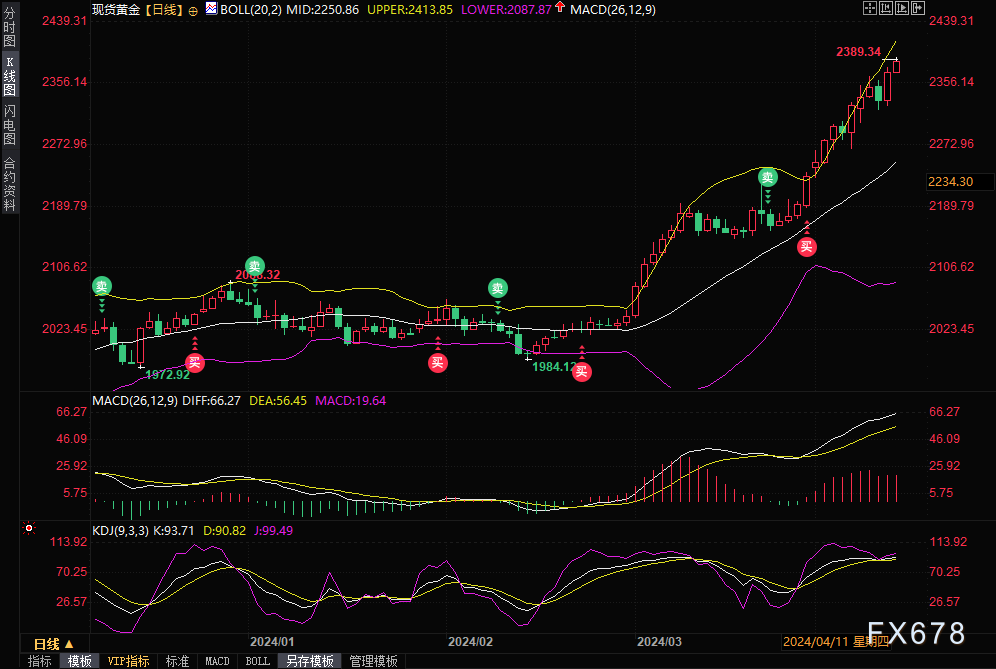Click the small red icon beside KDJ label
The height and width of the screenshot is (669, 996).
point(29,527)
